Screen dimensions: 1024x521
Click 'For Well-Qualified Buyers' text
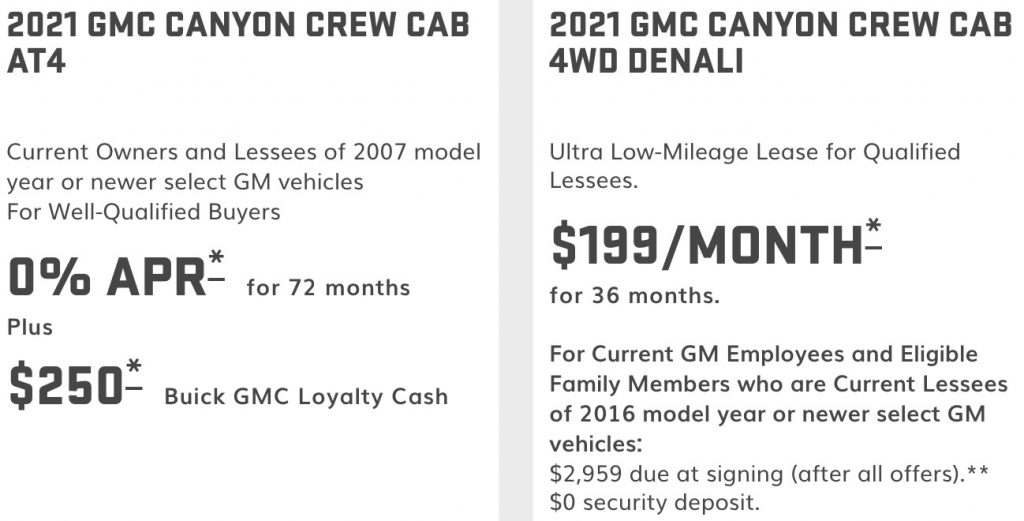point(144,212)
